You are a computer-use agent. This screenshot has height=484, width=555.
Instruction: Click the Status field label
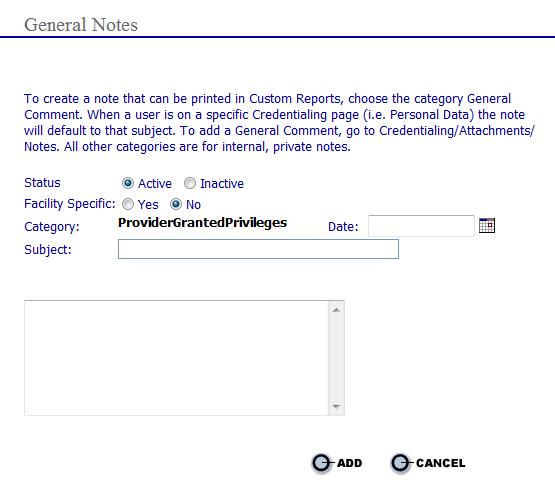[x=42, y=183]
